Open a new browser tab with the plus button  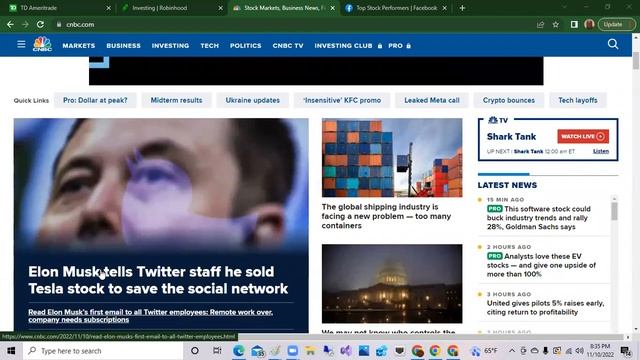point(462,8)
